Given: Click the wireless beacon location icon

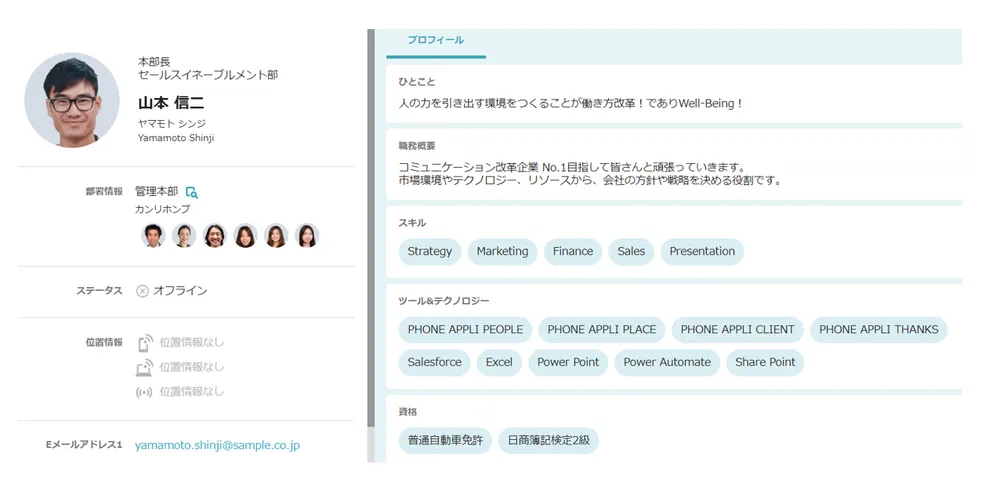Looking at the screenshot, I should pos(144,392).
